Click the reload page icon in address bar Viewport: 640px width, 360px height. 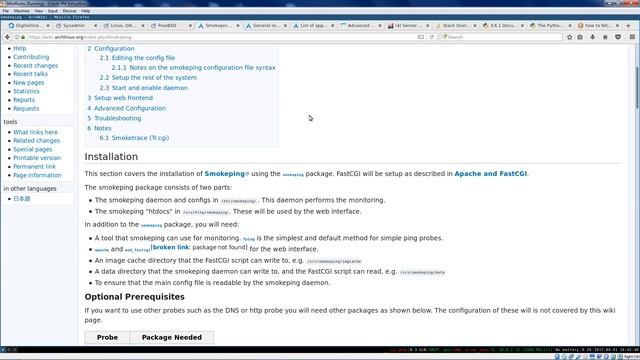pos(432,37)
